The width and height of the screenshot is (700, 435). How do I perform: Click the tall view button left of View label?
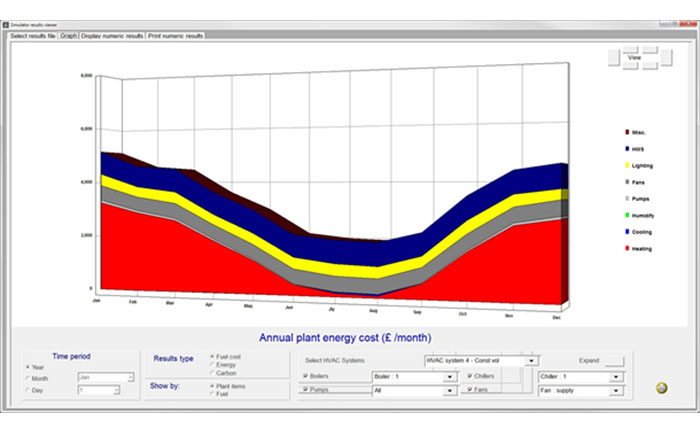point(614,58)
